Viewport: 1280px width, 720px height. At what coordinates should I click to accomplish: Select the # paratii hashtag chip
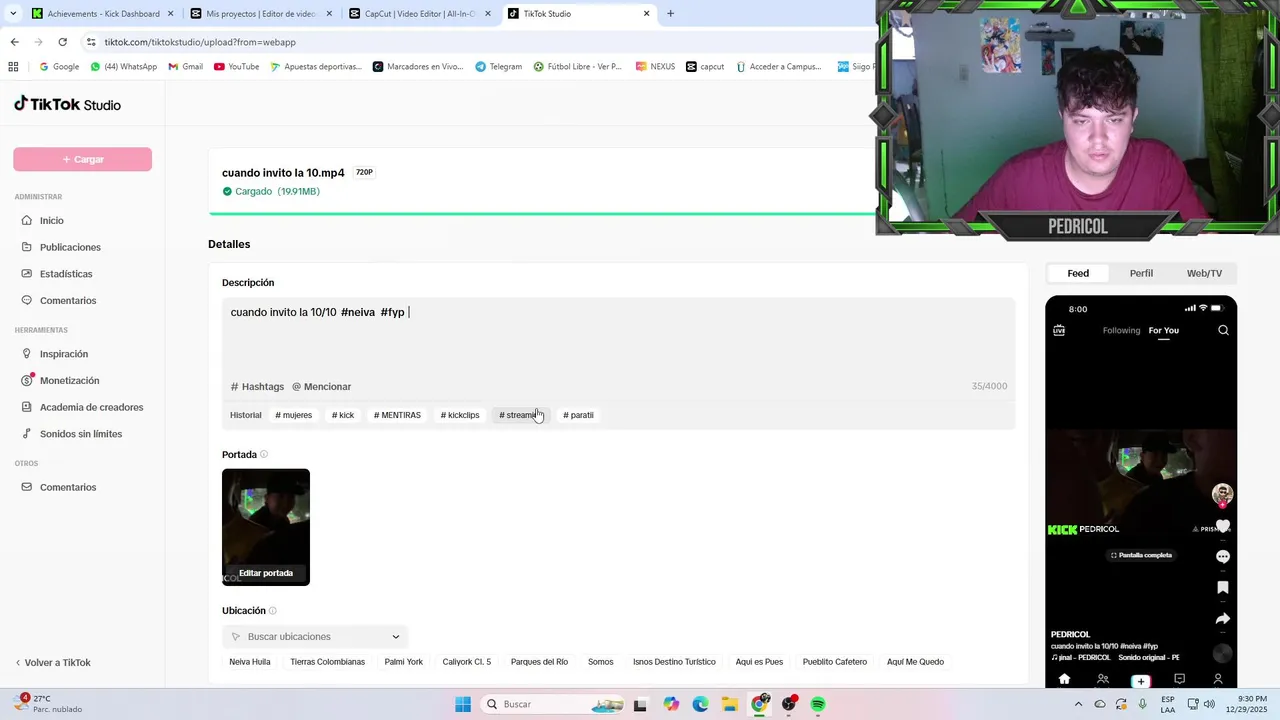coord(578,415)
